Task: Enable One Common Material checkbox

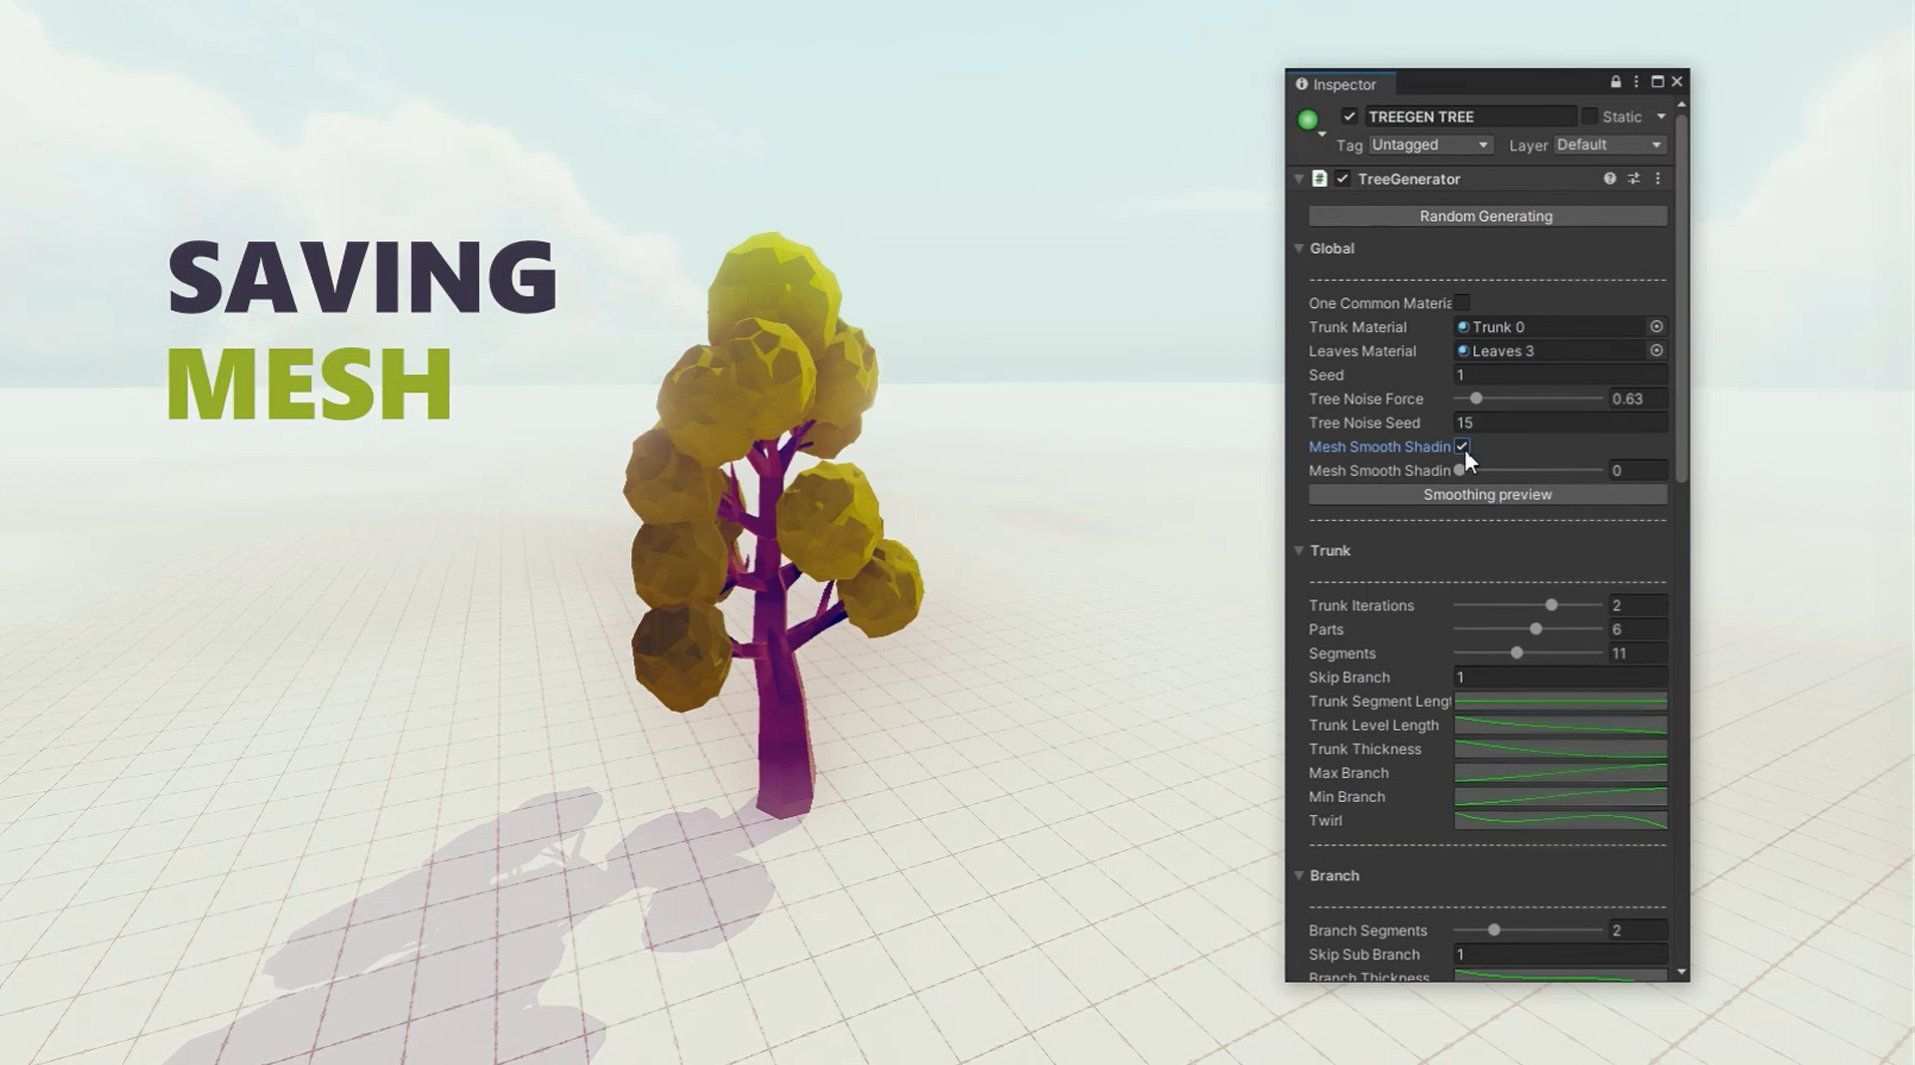Action: (x=1462, y=302)
